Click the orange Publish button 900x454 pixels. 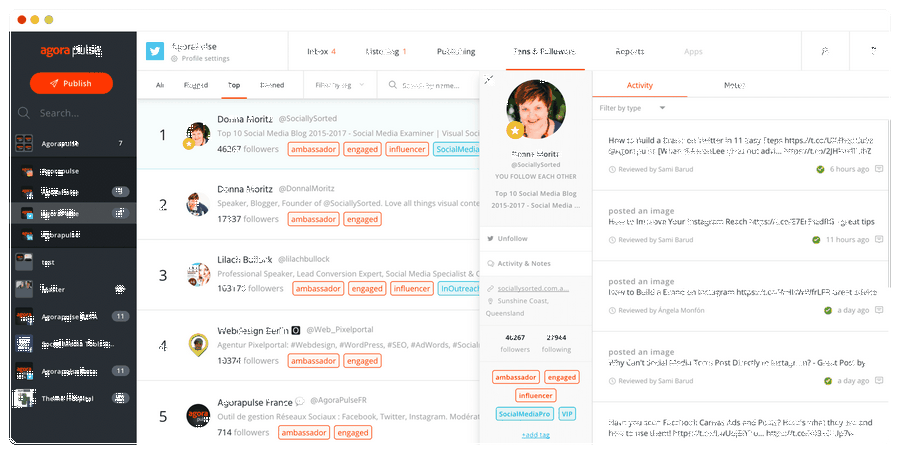[71, 83]
